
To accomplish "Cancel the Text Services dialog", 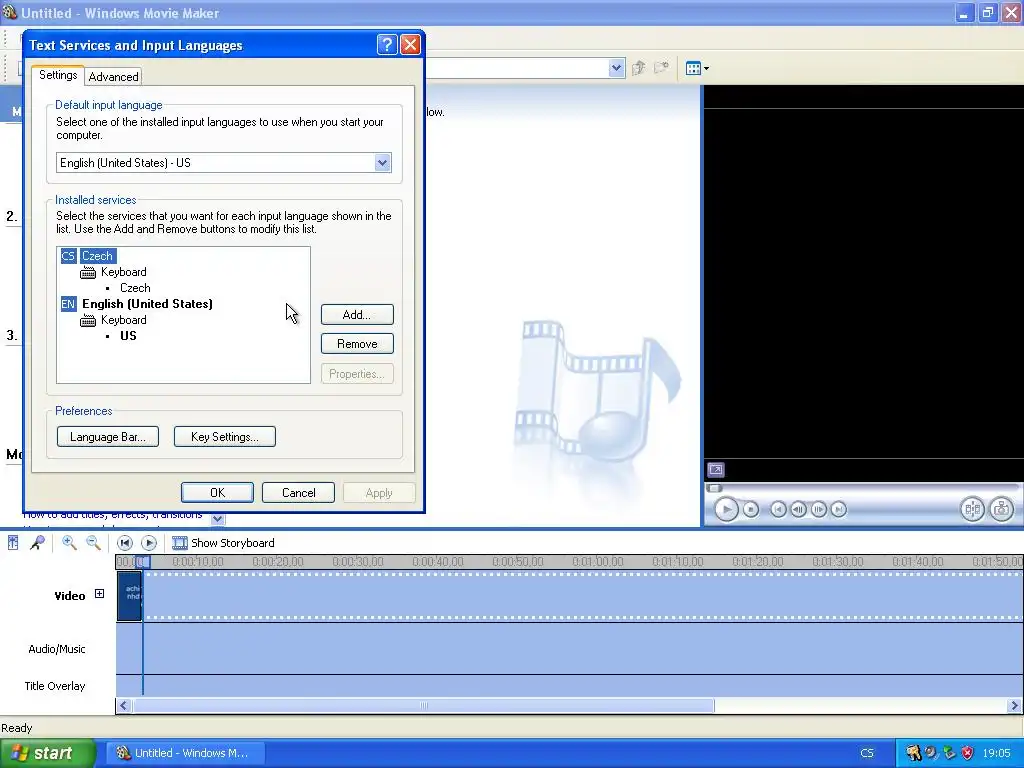I will (298, 493).
